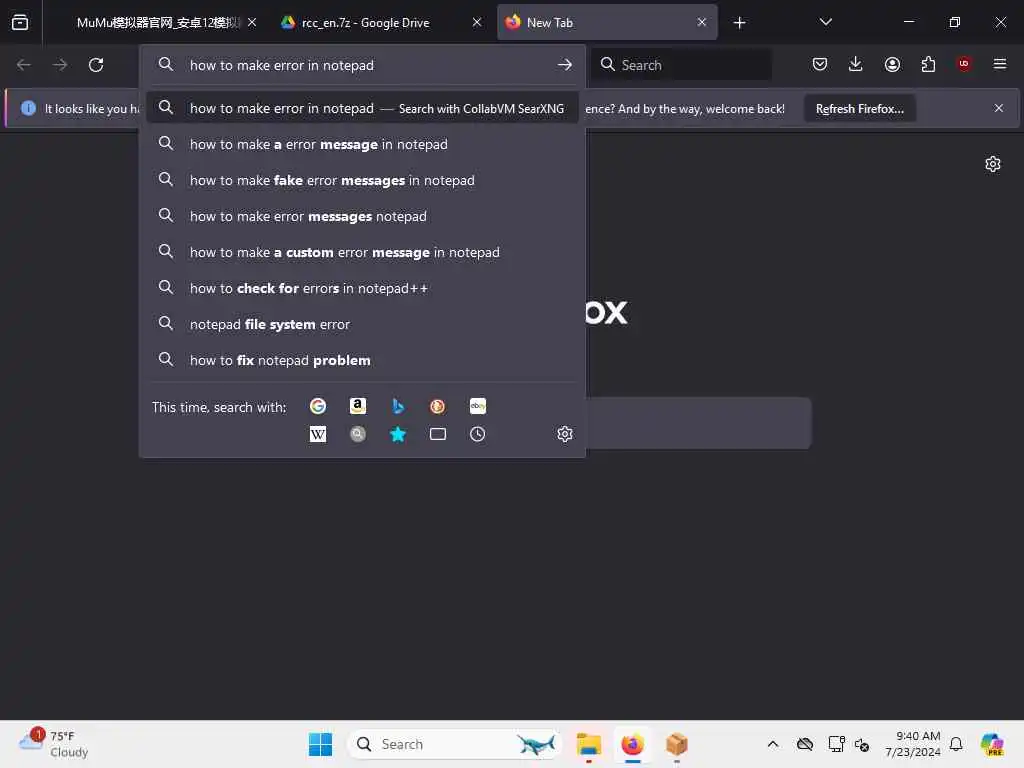1024x768 pixels.
Task: Click the Refresh Firefox... button
Action: tap(859, 109)
